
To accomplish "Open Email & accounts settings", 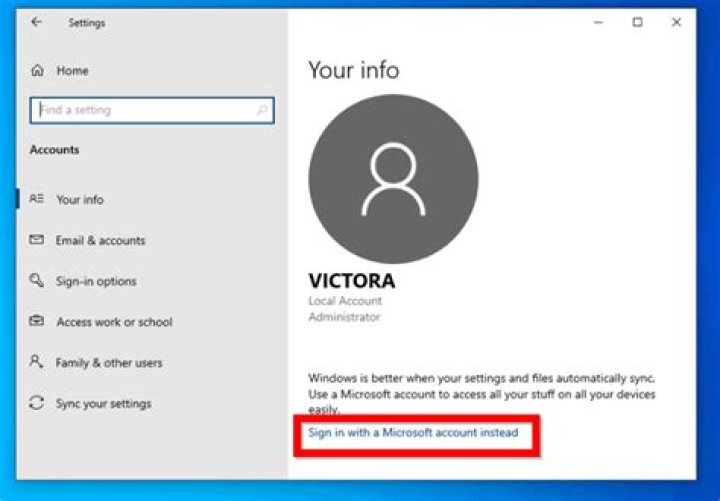I will (100, 240).
